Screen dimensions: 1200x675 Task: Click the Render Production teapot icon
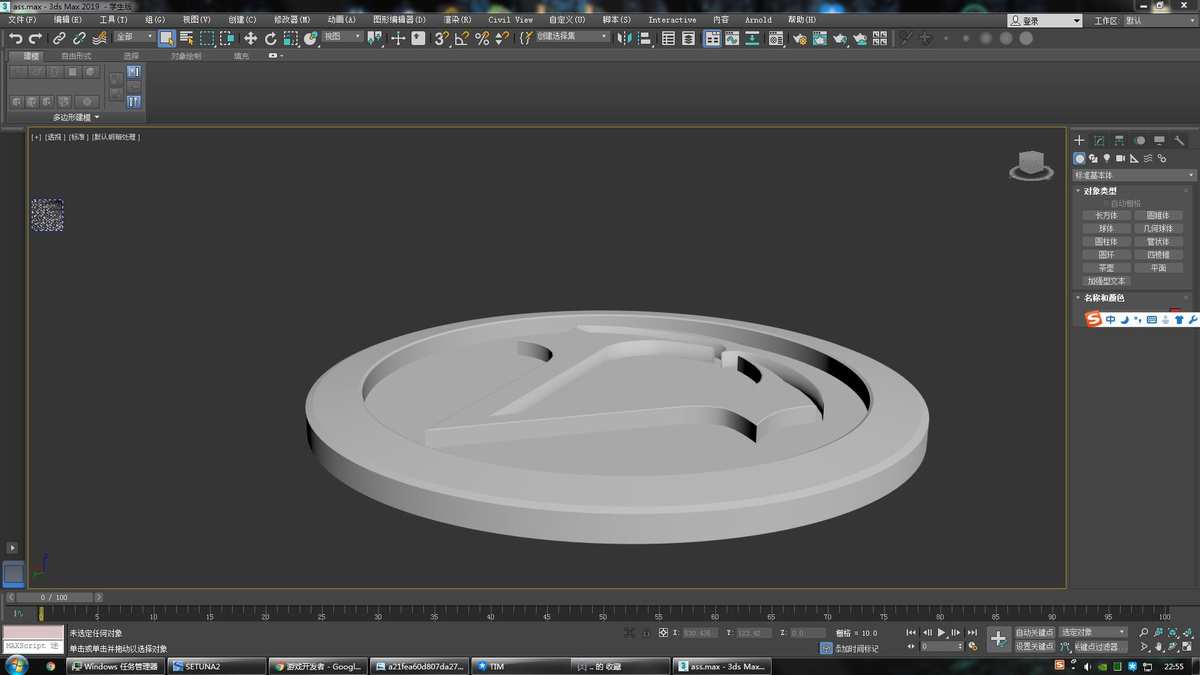point(839,38)
